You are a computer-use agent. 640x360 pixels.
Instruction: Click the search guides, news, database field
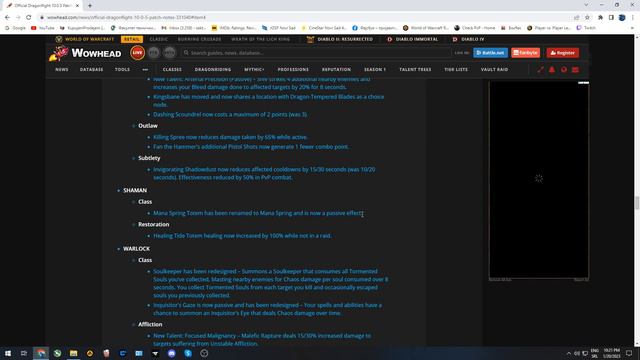tap(316, 53)
